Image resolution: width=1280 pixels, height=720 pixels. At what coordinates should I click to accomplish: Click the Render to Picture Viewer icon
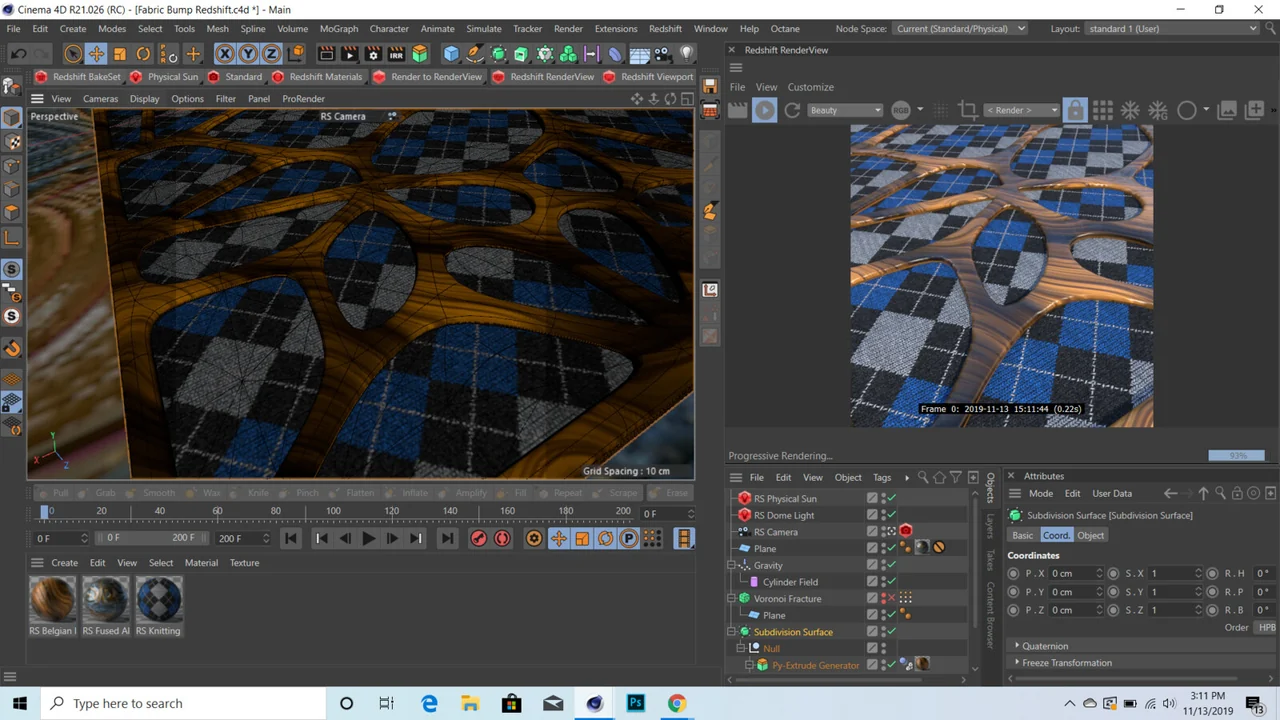click(x=349, y=54)
